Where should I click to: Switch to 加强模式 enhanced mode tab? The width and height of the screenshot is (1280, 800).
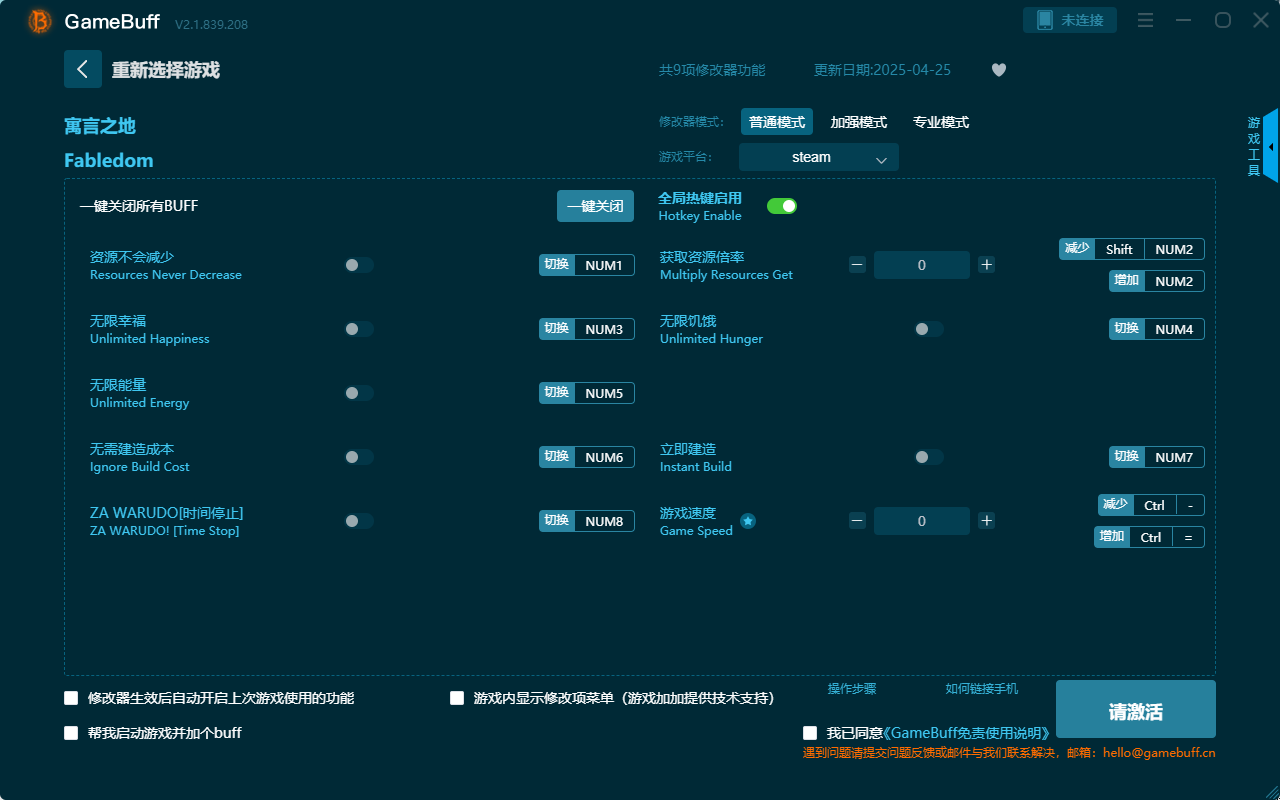tap(859, 122)
